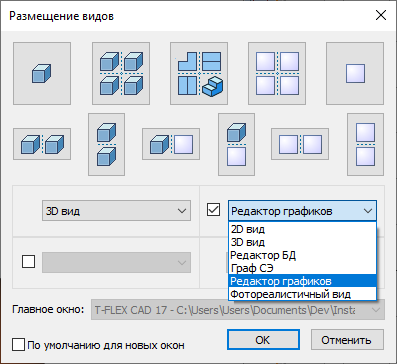Image resolution: width=397 pixels, height=364 pixels.
Task: Choose the four 3D views layout
Action: coord(121,73)
